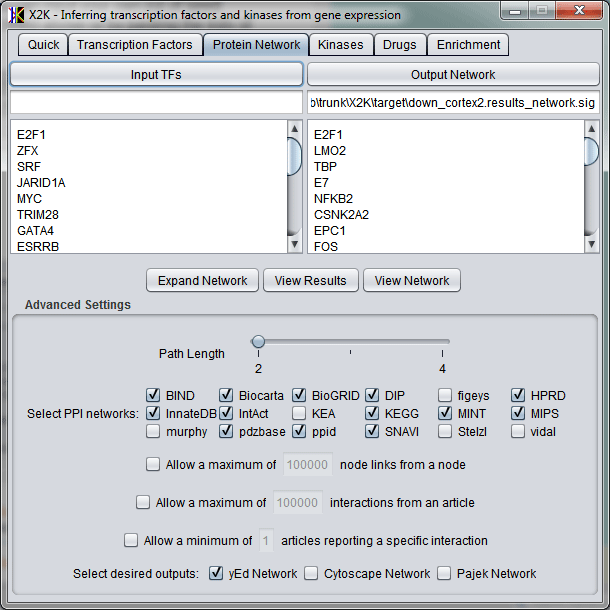Switch to the Transcription Factors tab
This screenshot has height=610, width=610.
(x=135, y=45)
